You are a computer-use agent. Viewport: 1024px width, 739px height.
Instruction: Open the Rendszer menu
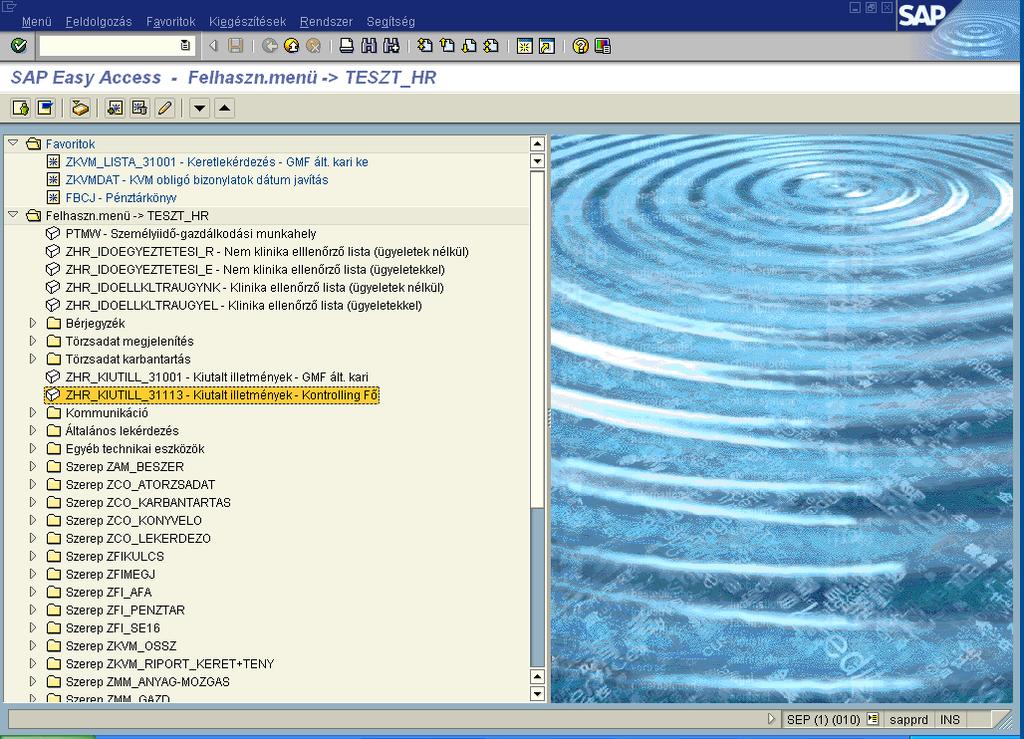[326, 22]
